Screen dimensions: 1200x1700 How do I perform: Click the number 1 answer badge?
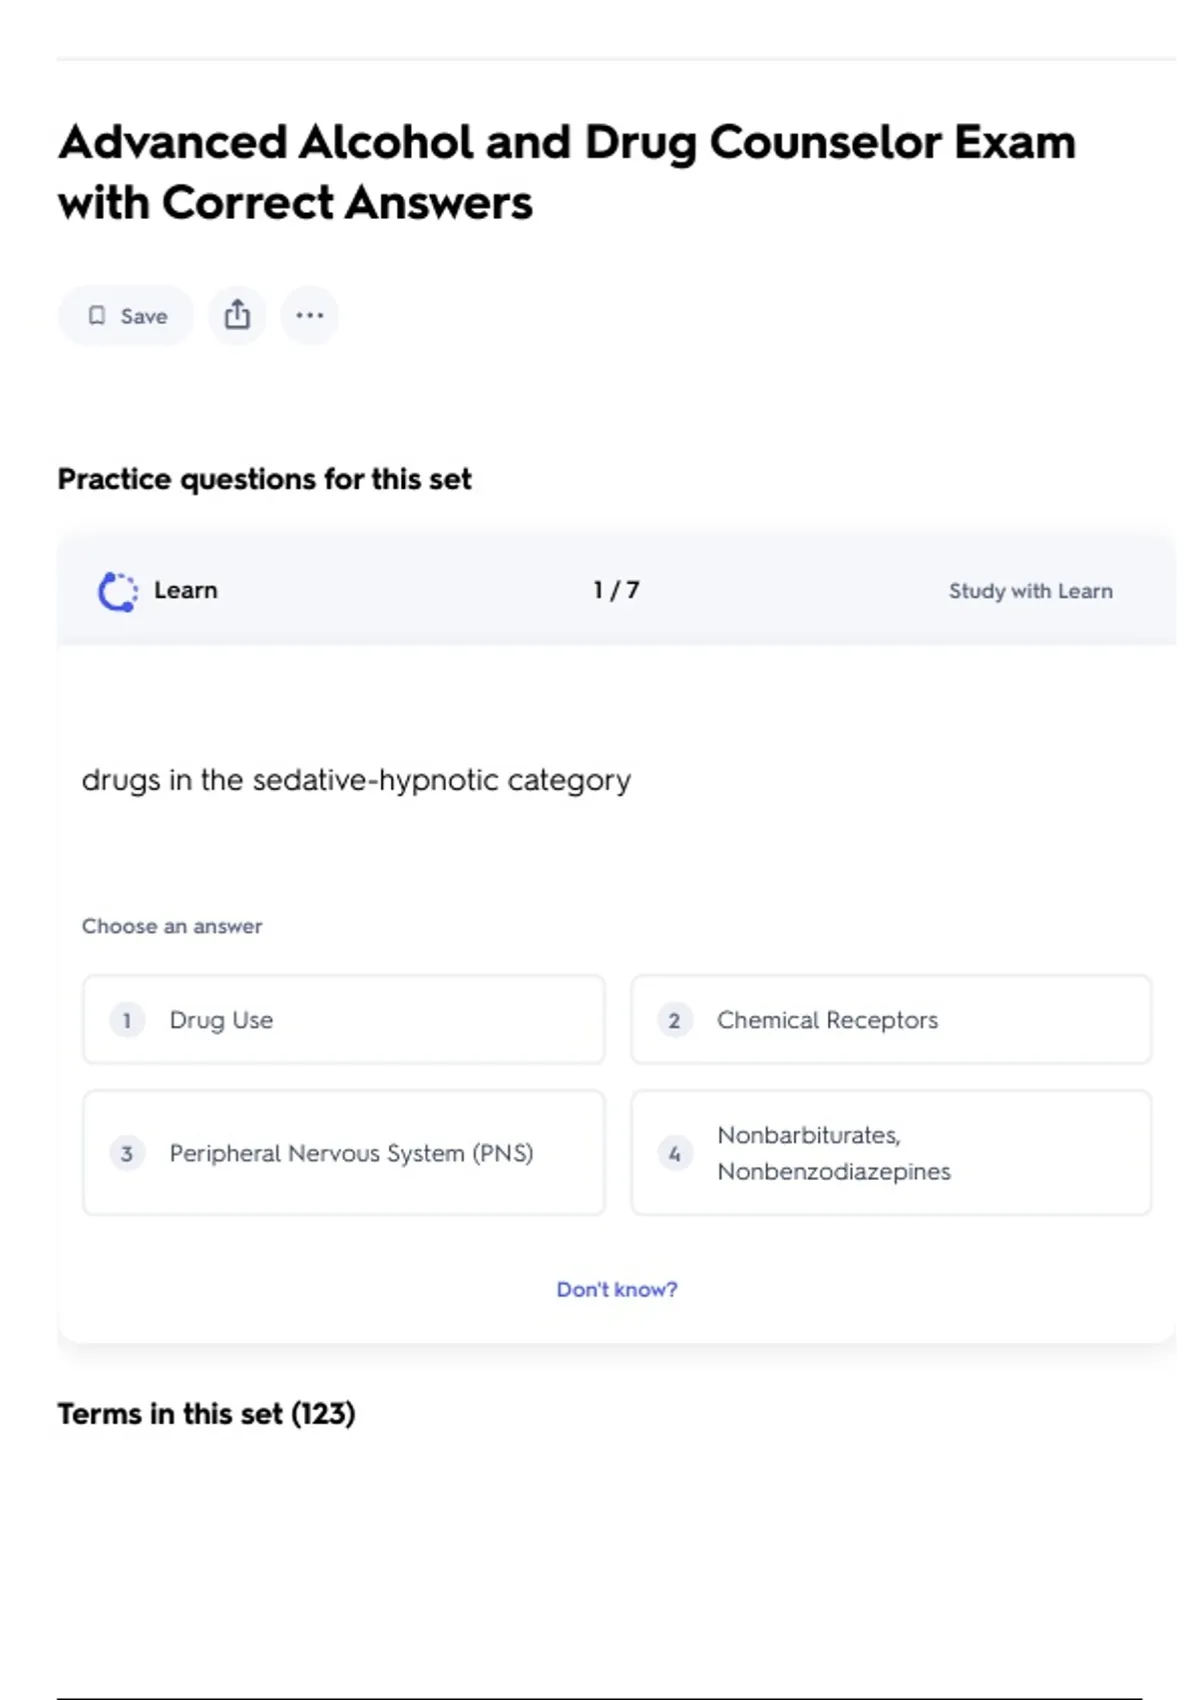pyautogui.click(x=127, y=1020)
